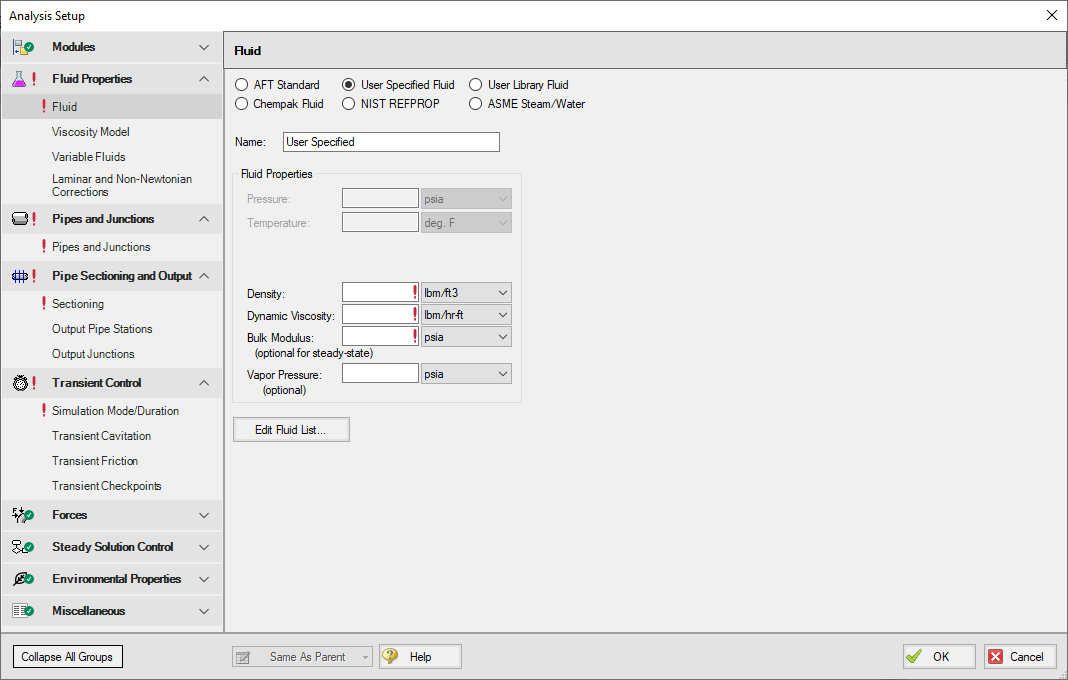
Task: Enable the Chempak Fluid option
Action: 241,103
